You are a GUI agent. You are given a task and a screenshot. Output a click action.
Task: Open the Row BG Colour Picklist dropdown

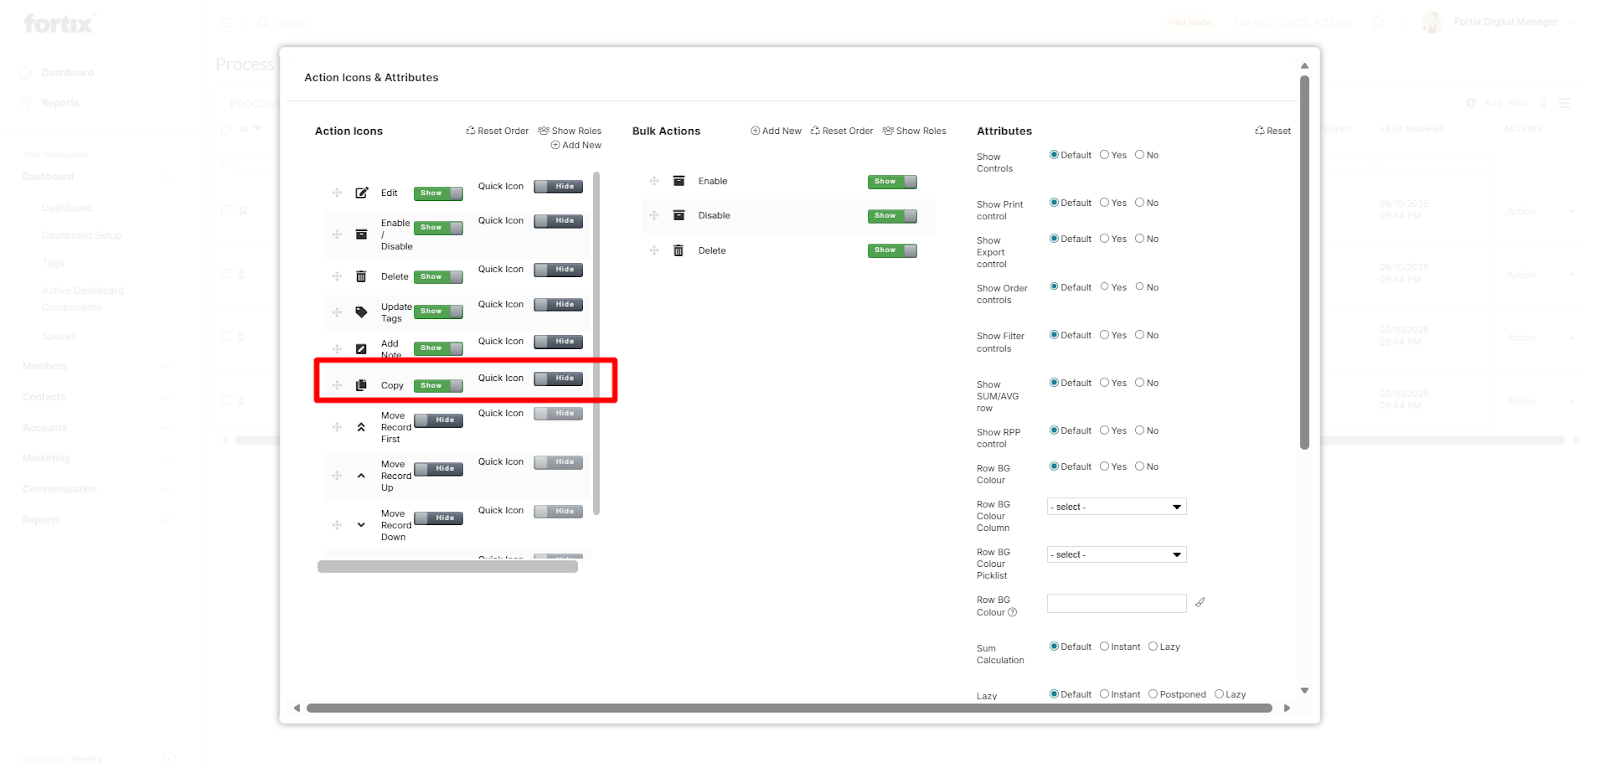click(x=1116, y=555)
